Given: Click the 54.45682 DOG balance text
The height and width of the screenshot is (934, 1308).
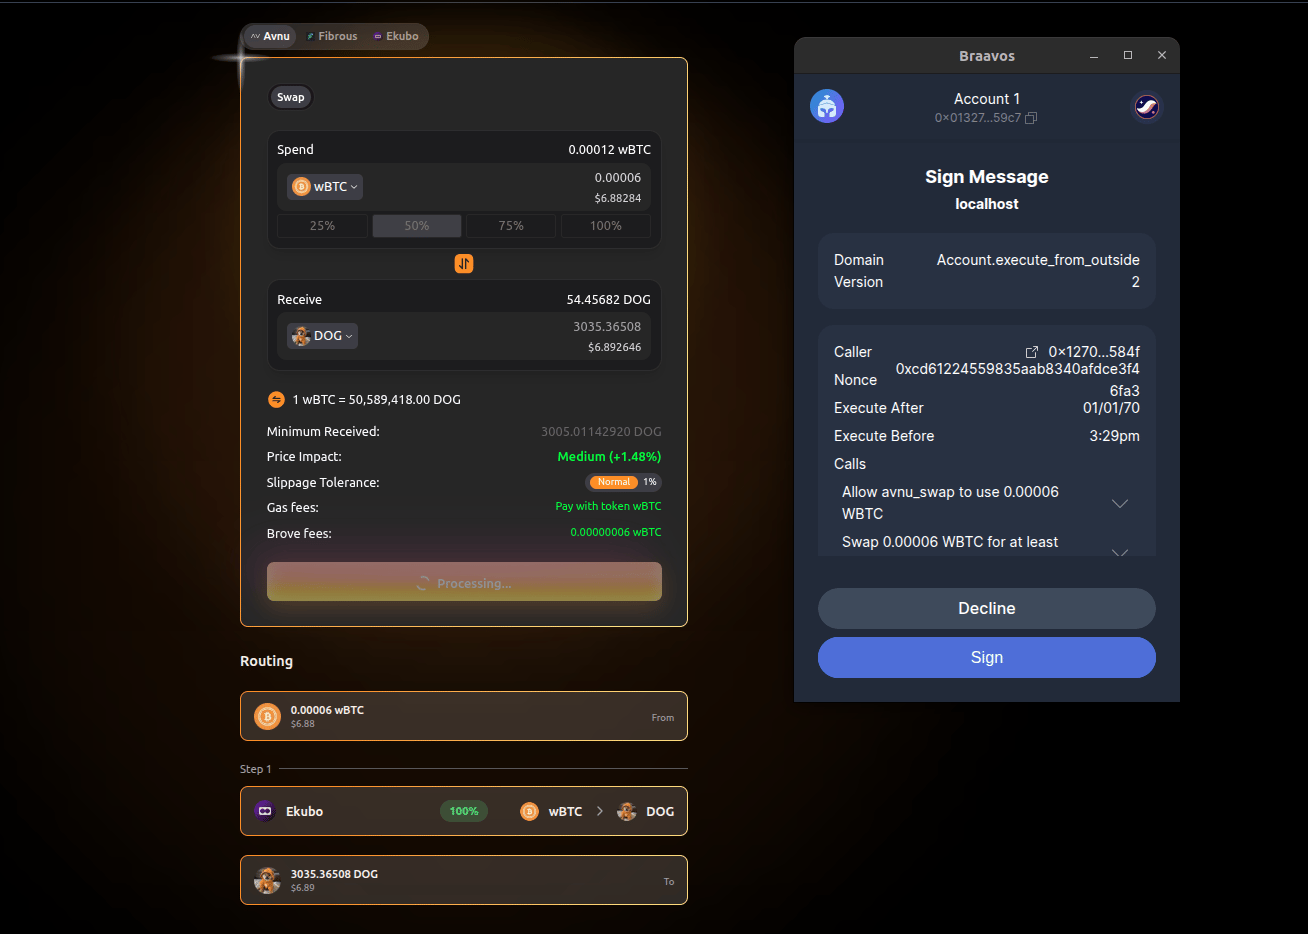Looking at the screenshot, I should (608, 299).
